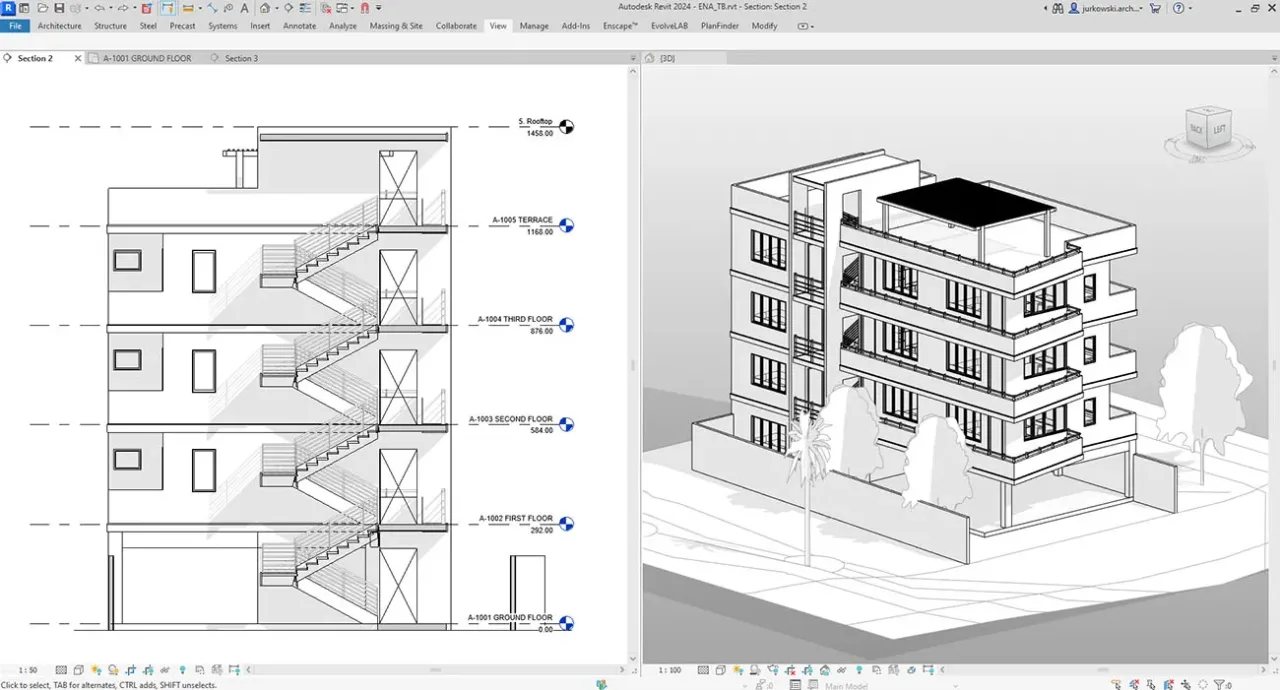The height and width of the screenshot is (690, 1280).
Task: Open the 1 : 50 view scale dropdown
Action: pyautogui.click(x=28, y=670)
